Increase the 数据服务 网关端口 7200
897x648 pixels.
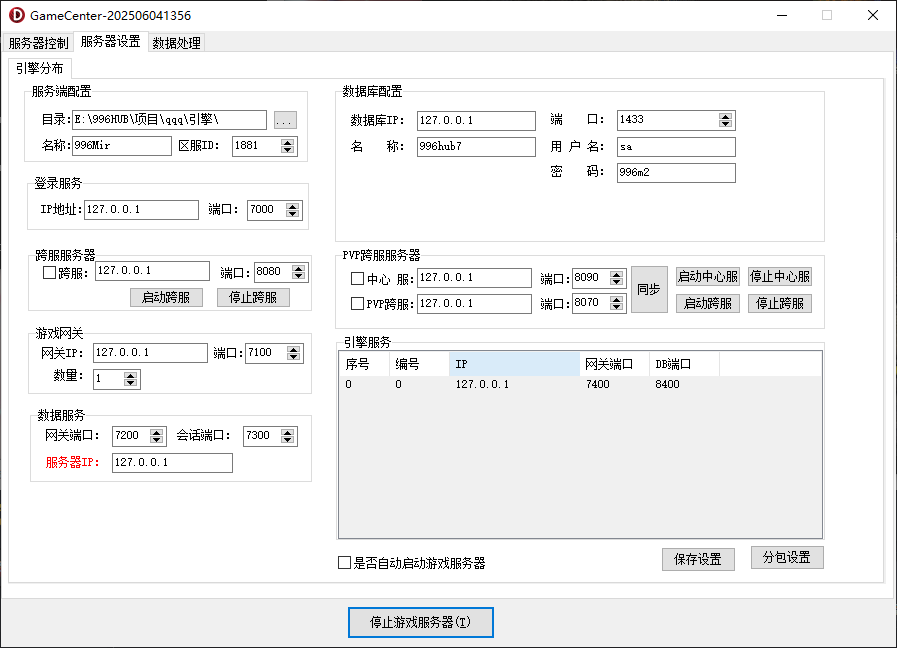pos(157,432)
